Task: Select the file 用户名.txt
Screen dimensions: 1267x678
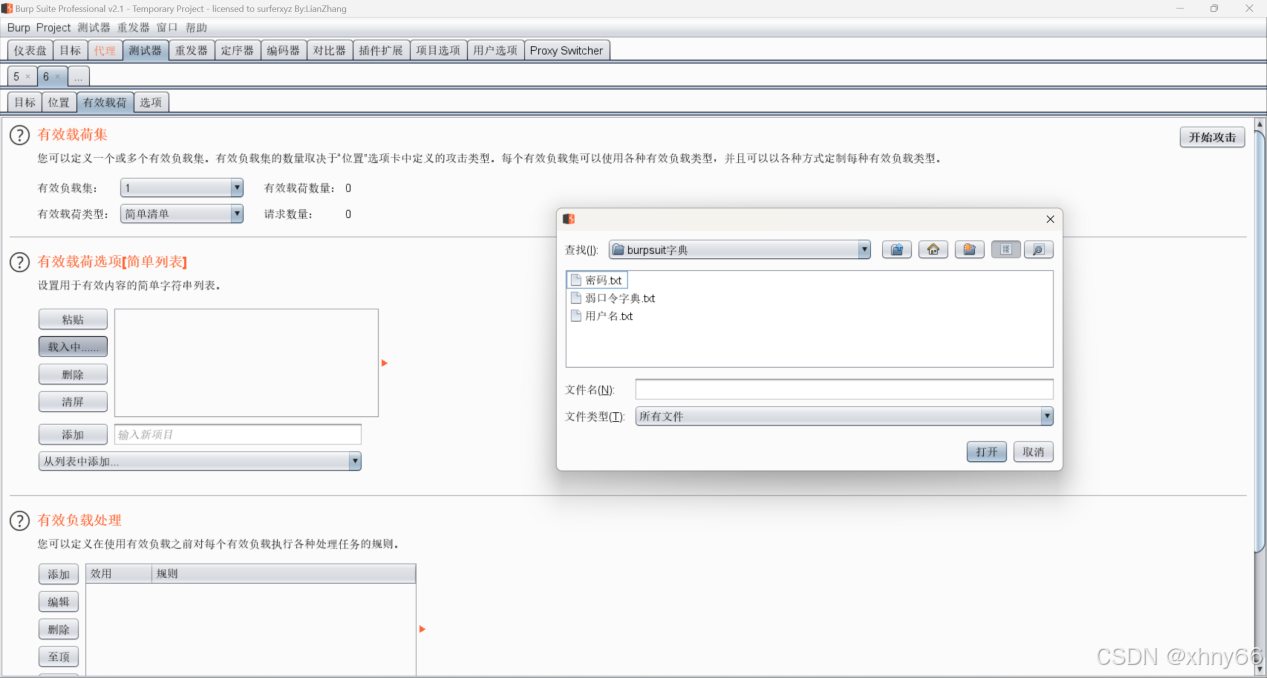Action: click(601, 316)
